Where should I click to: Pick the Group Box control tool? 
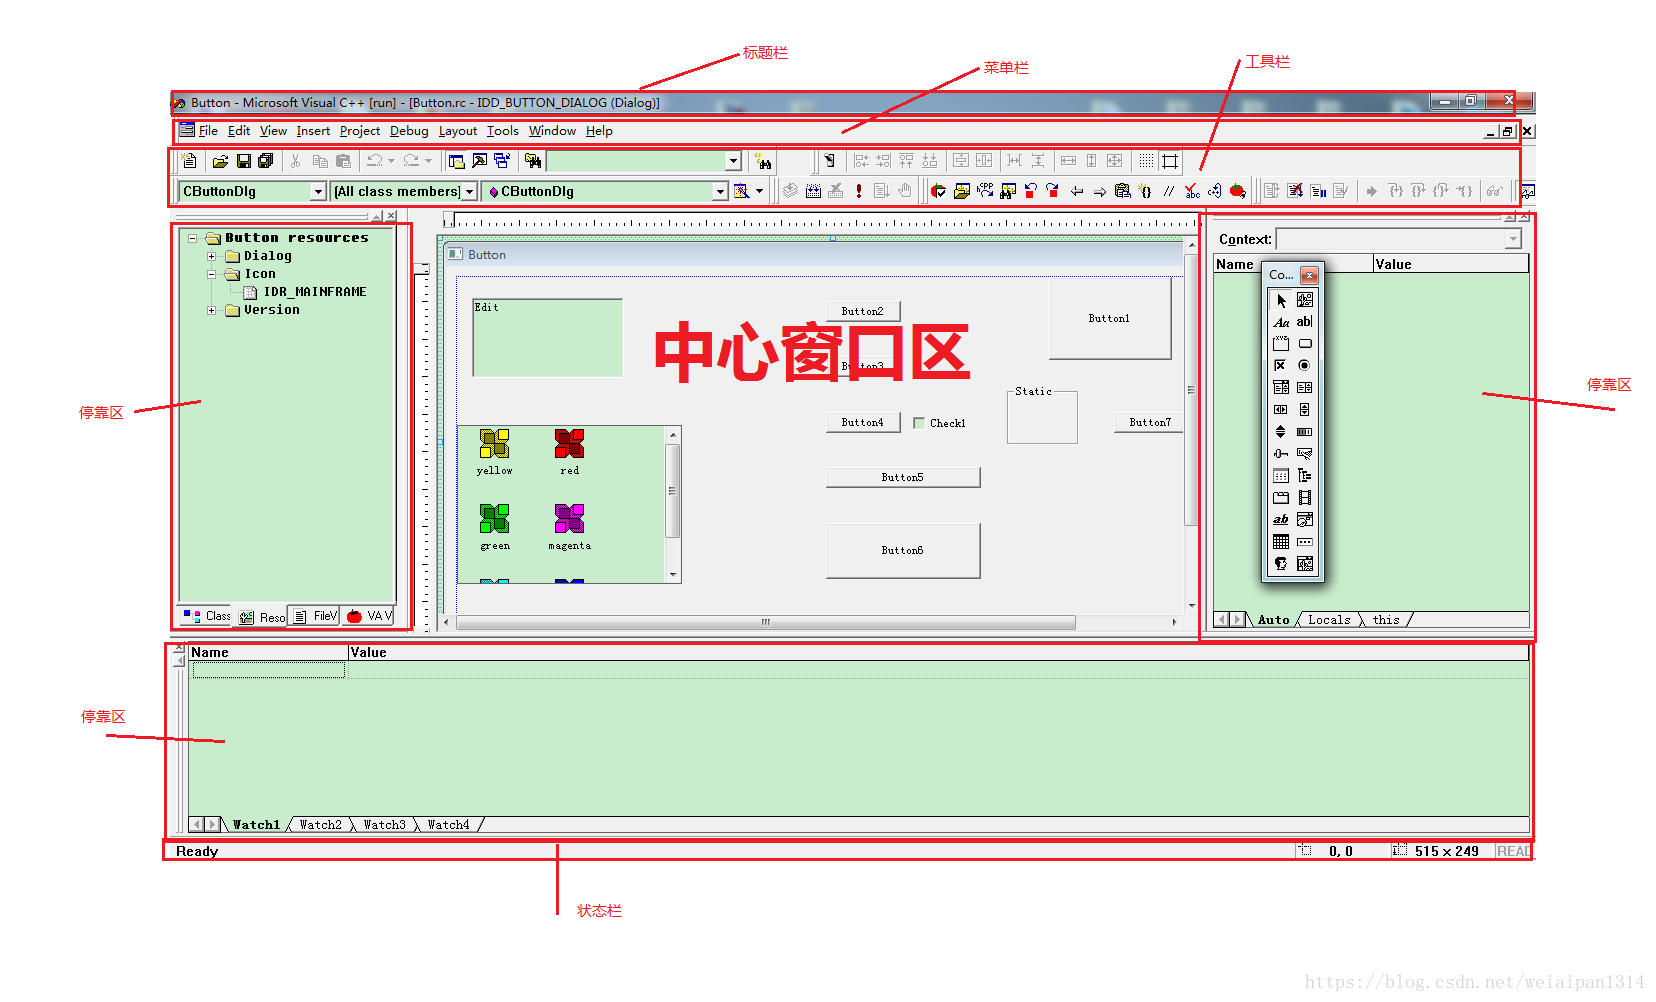(x=1281, y=343)
